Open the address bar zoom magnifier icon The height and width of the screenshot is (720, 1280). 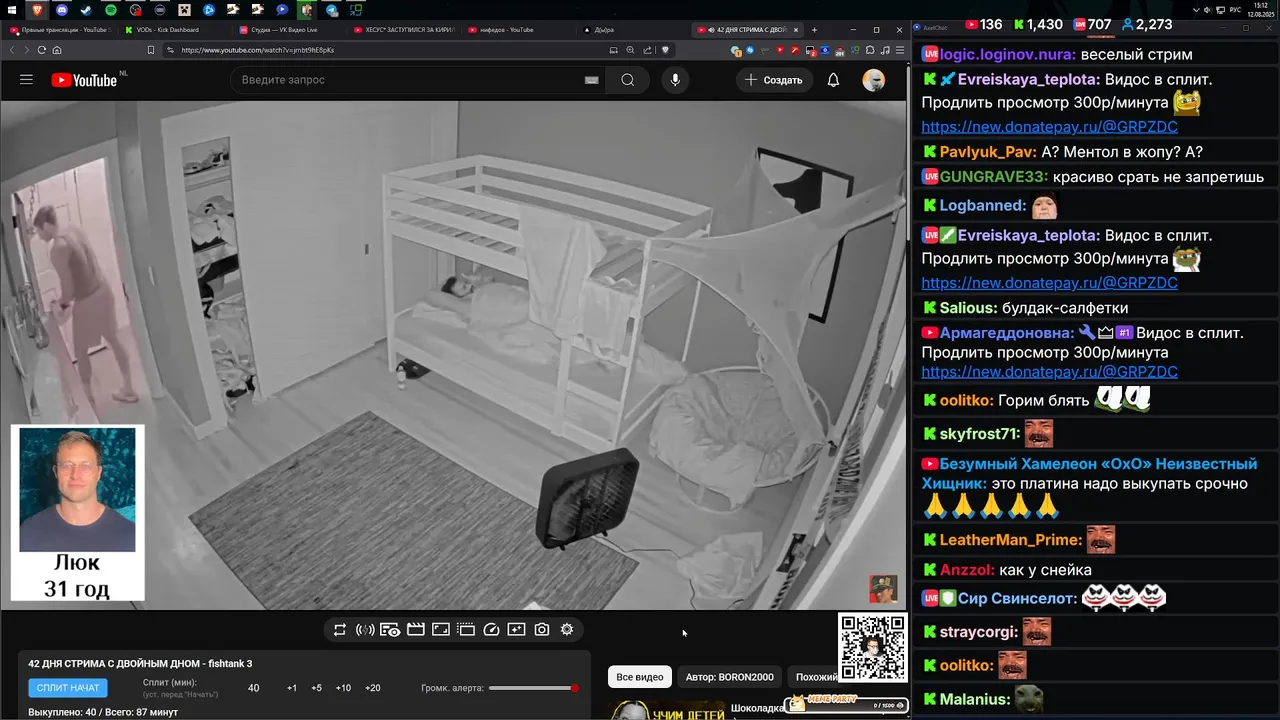630,50
